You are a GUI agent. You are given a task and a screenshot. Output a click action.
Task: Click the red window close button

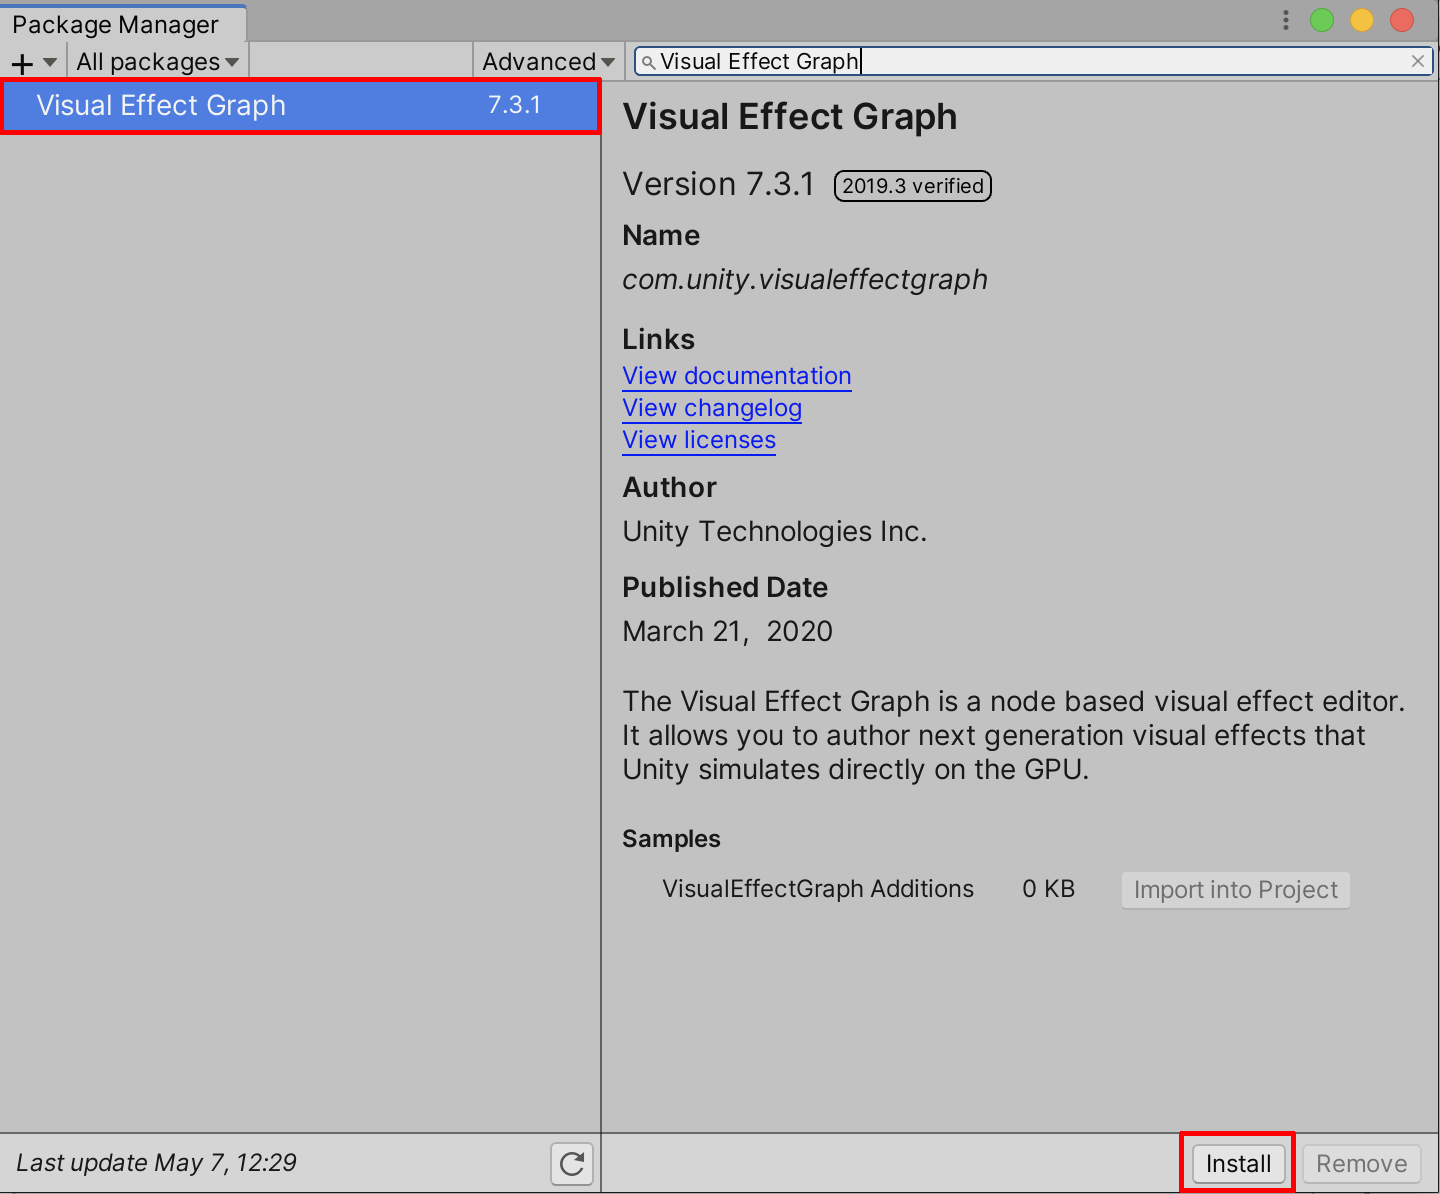click(1402, 20)
